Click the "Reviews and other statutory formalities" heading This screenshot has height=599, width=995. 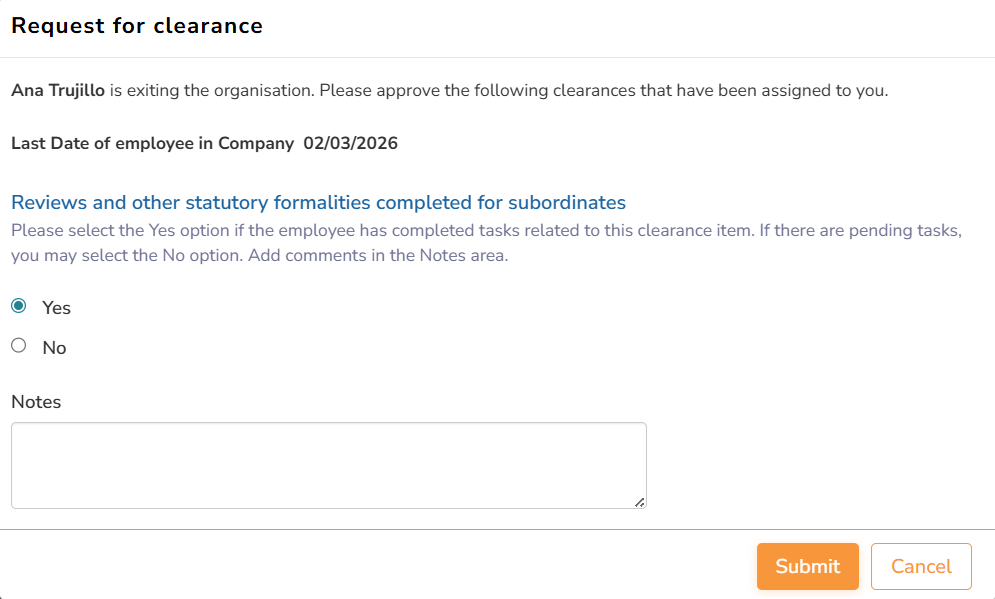[x=318, y=203]
